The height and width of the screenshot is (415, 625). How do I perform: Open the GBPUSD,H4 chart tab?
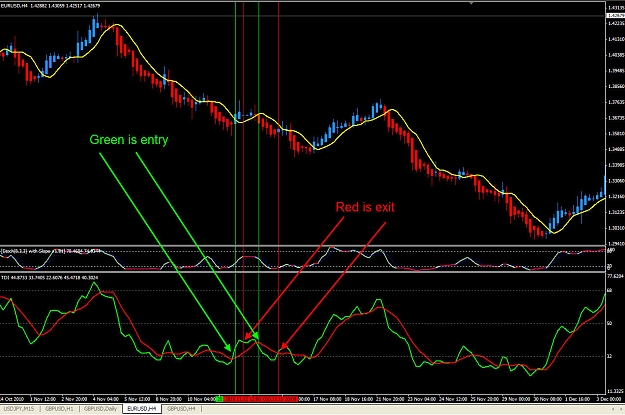[x=181, y=409]
